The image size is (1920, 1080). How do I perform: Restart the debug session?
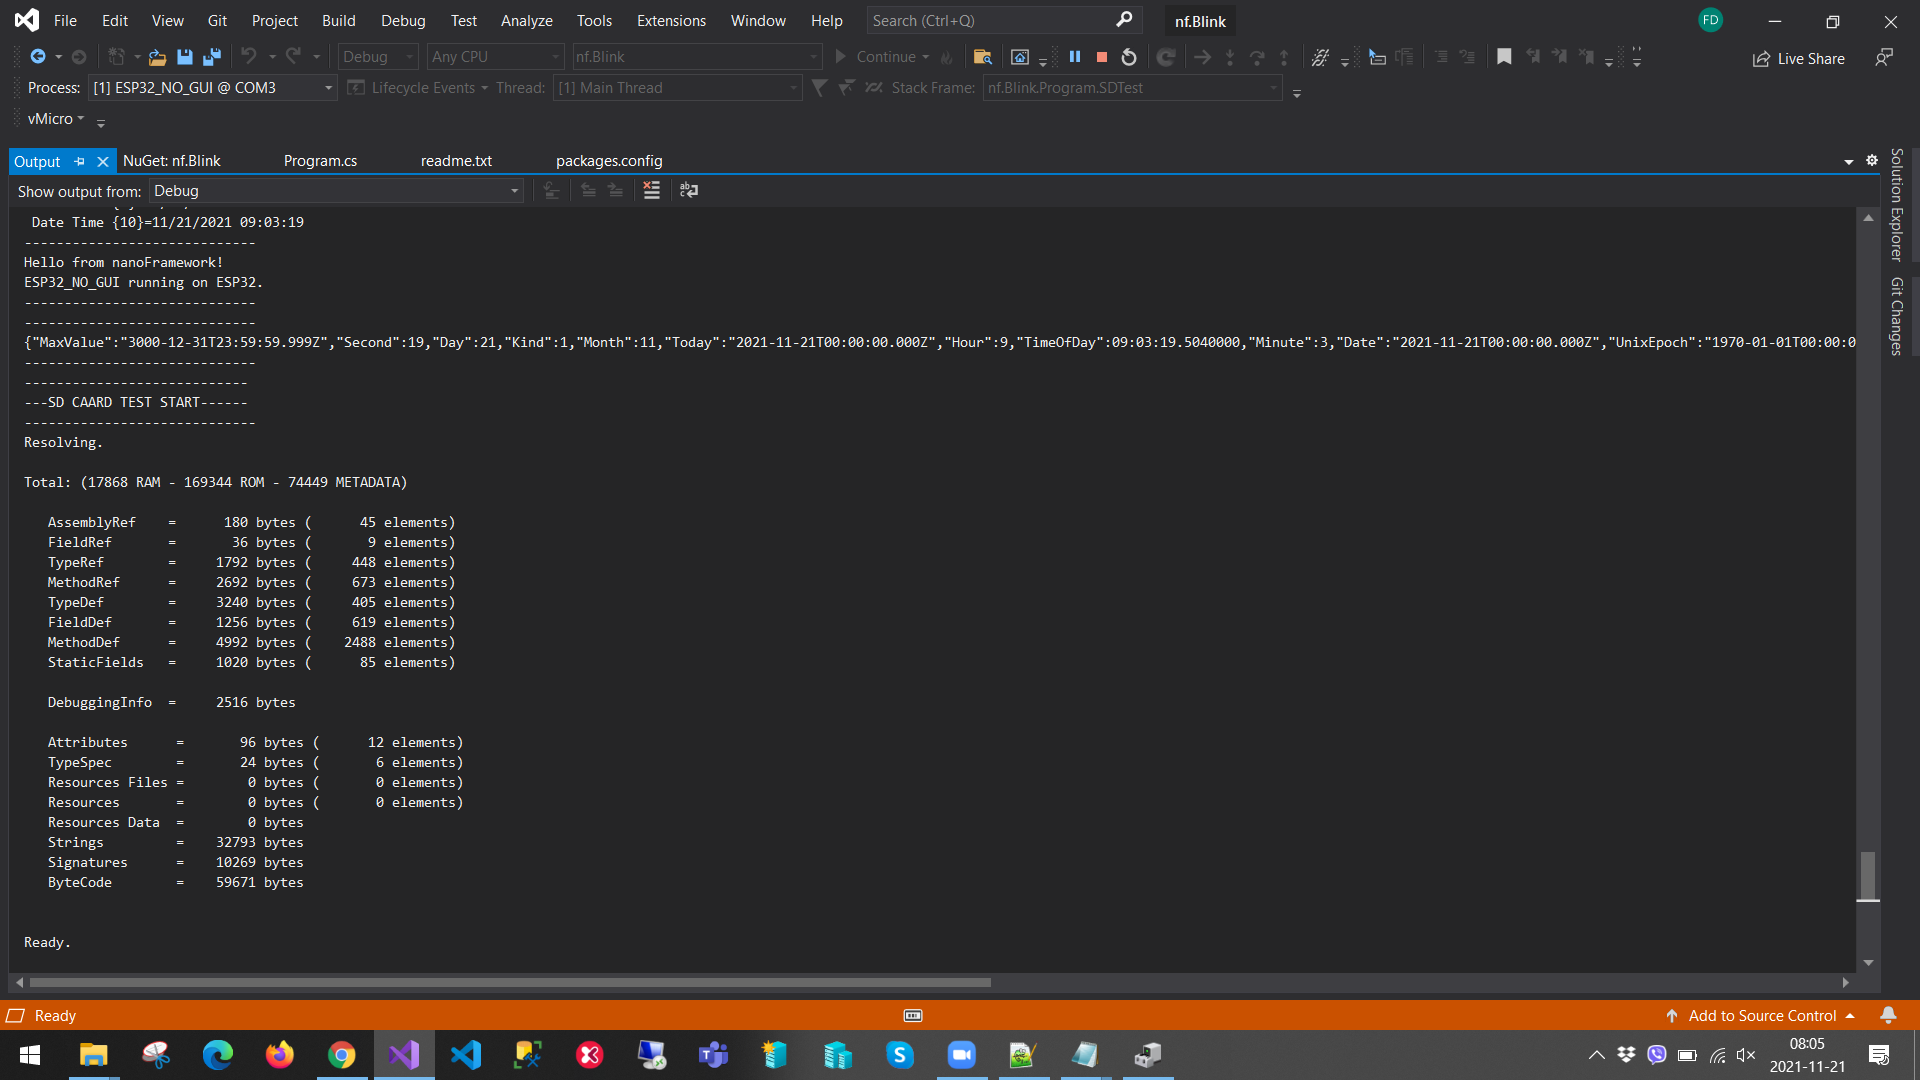1130,57
